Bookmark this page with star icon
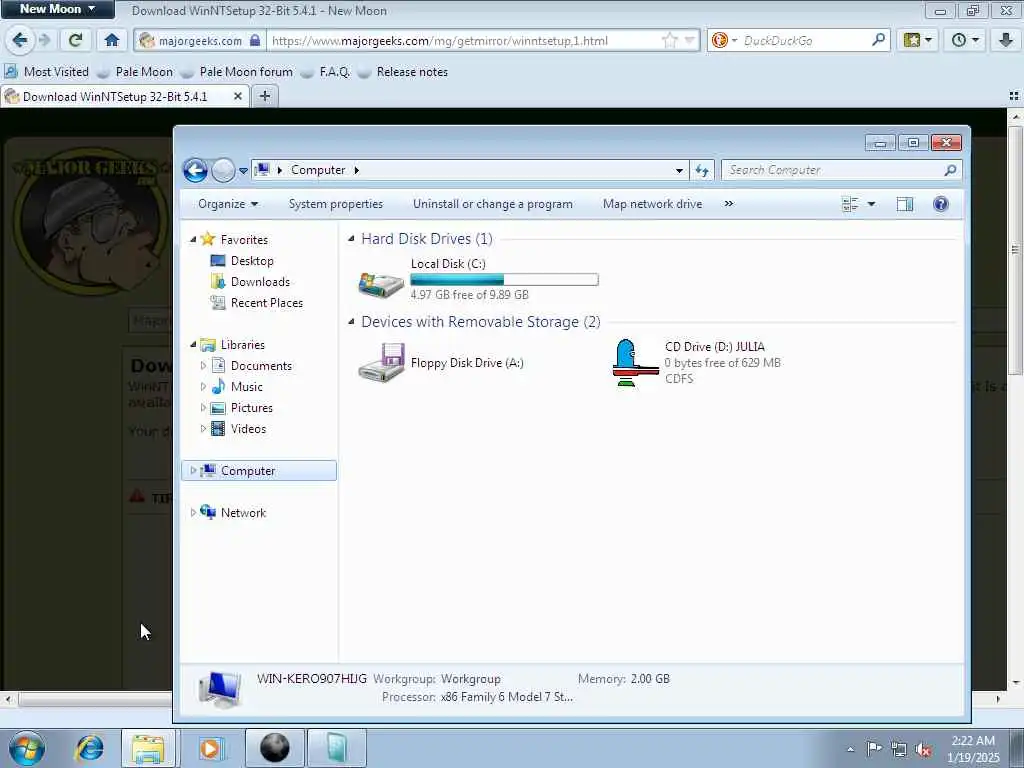 click(669, 40)
